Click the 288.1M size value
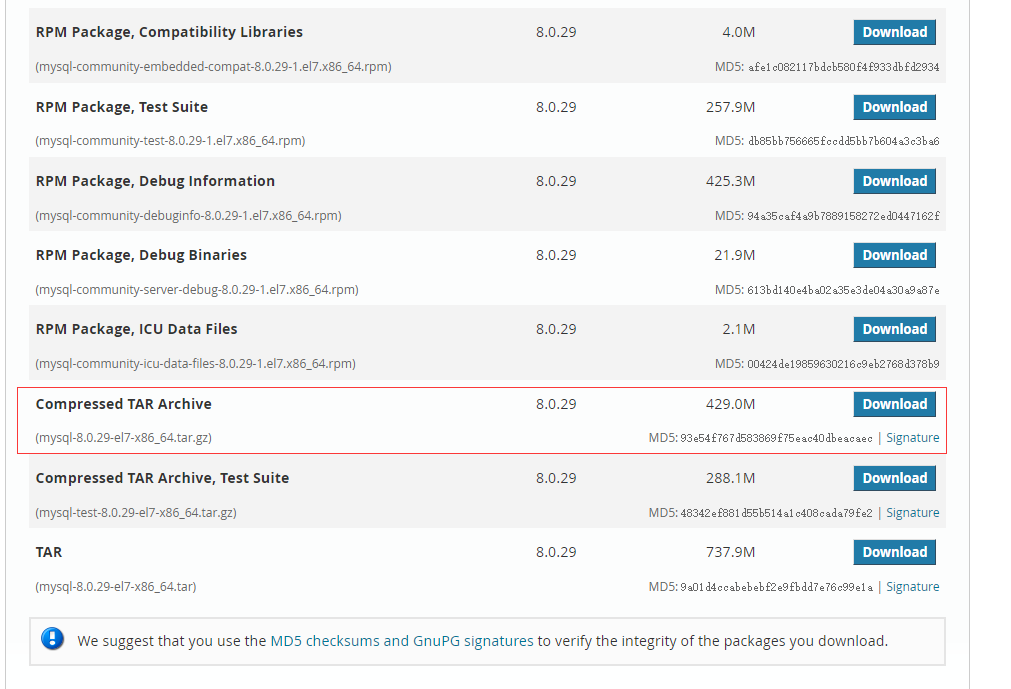The width and height of the screenshot is (1011, 689). tap(731, 478)
